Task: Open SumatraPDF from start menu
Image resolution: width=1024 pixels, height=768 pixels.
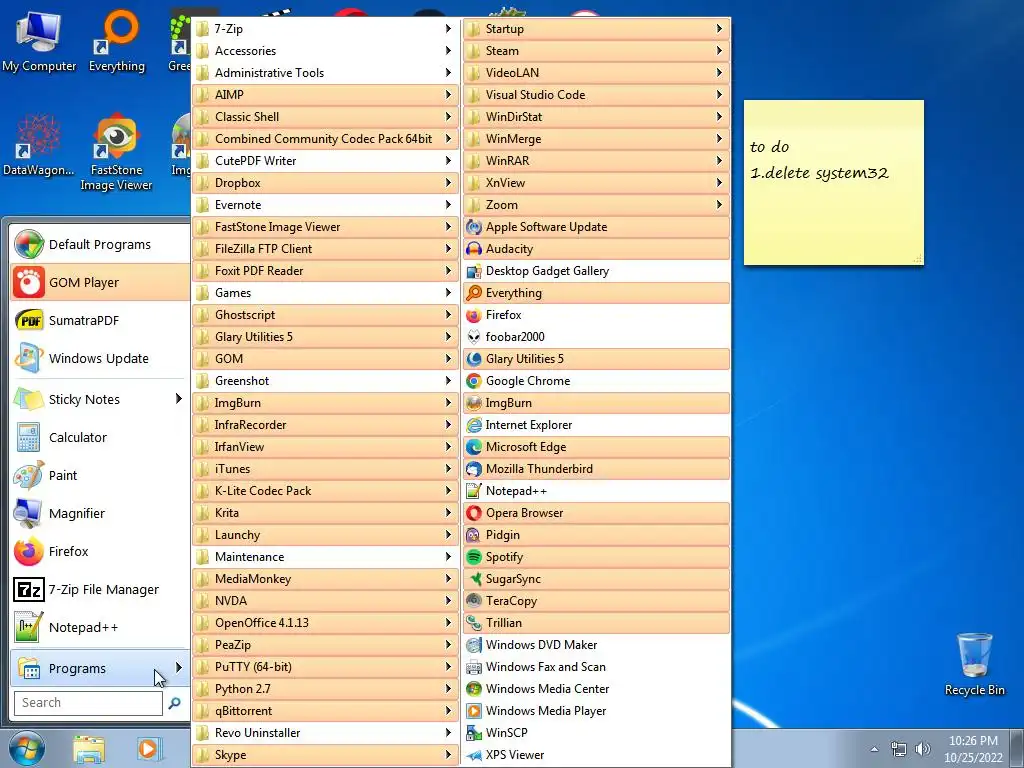Action: 100,321
